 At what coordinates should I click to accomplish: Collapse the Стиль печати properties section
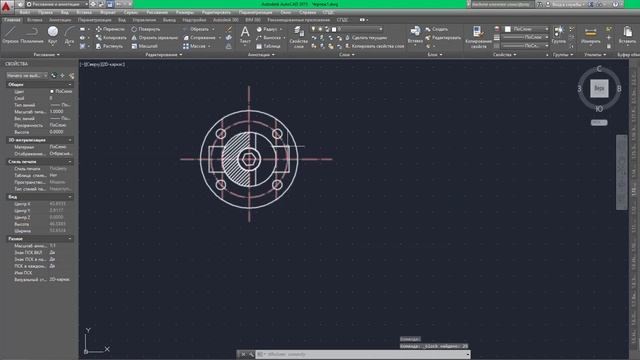pyautogui.click(x=70, y=162)
